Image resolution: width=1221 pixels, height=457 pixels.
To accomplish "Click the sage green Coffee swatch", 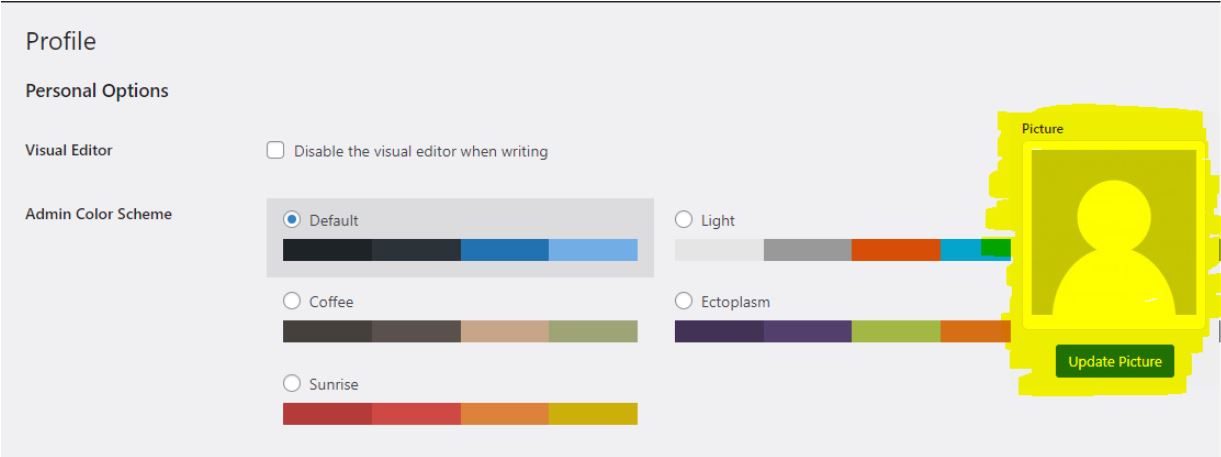I will click(593, 331).
